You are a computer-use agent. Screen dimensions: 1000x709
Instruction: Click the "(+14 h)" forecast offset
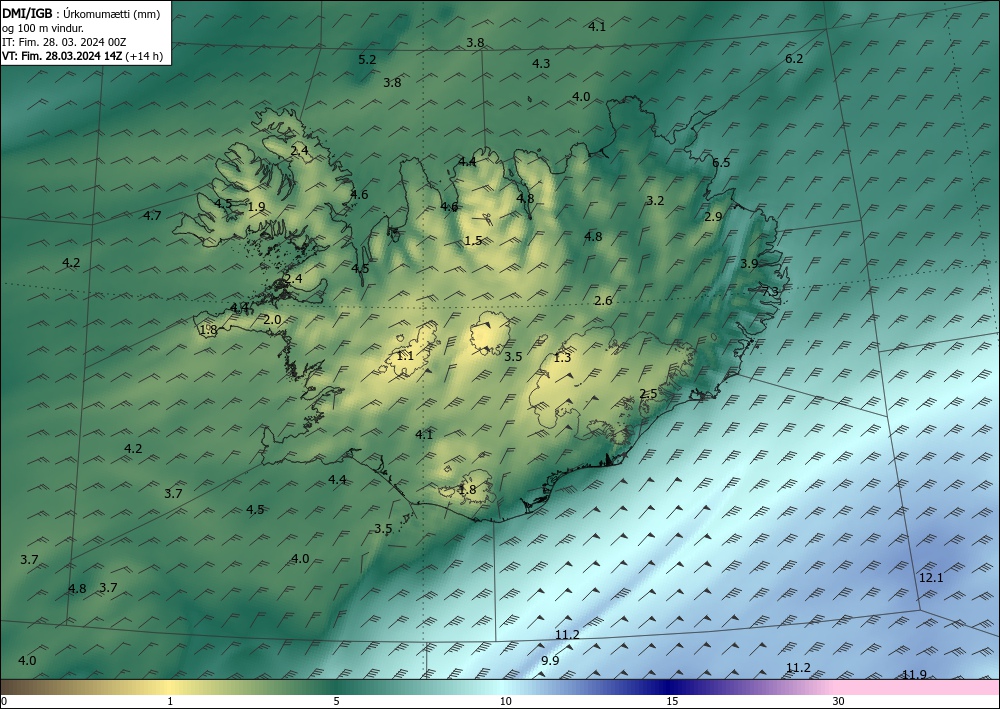coord(144,56)
